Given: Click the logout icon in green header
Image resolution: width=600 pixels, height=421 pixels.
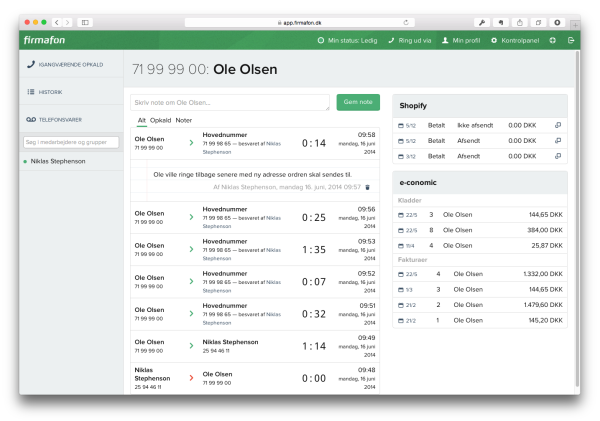Looking at the screenshot, I should point(571,40).
